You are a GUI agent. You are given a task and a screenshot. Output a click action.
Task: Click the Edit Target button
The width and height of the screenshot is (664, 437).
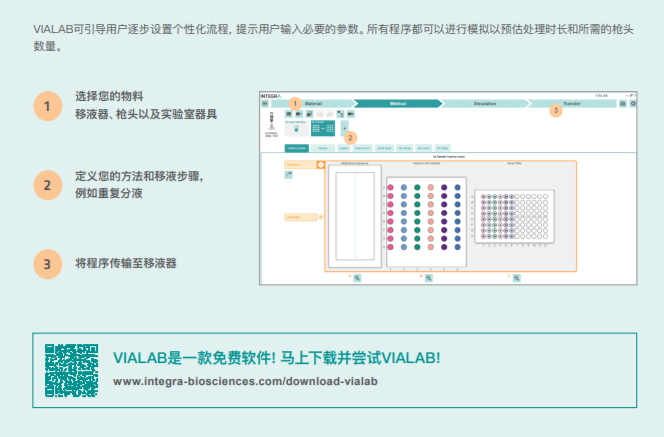[x=300, y=217]
